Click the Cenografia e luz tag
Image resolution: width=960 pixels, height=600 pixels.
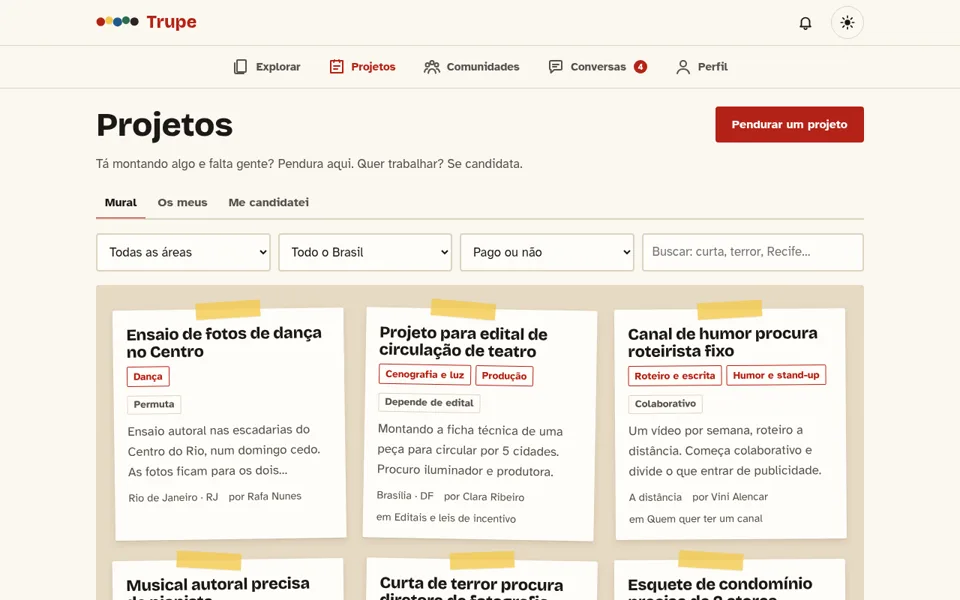[424, 375]
